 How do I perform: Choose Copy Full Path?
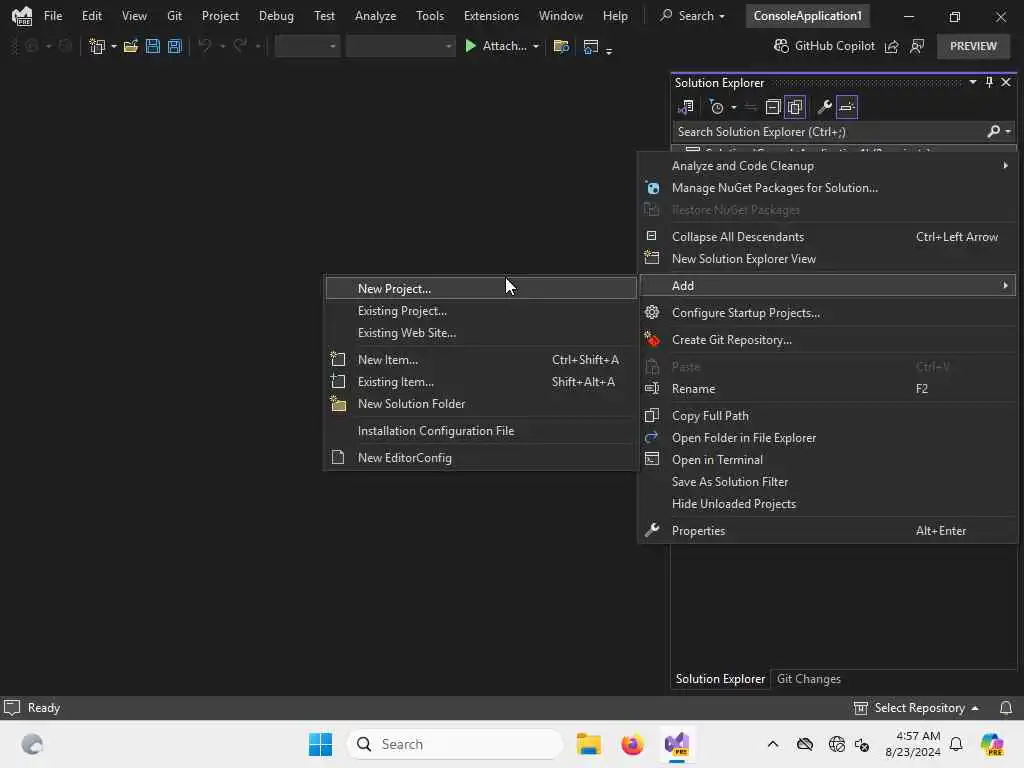[x=827, y=416]
